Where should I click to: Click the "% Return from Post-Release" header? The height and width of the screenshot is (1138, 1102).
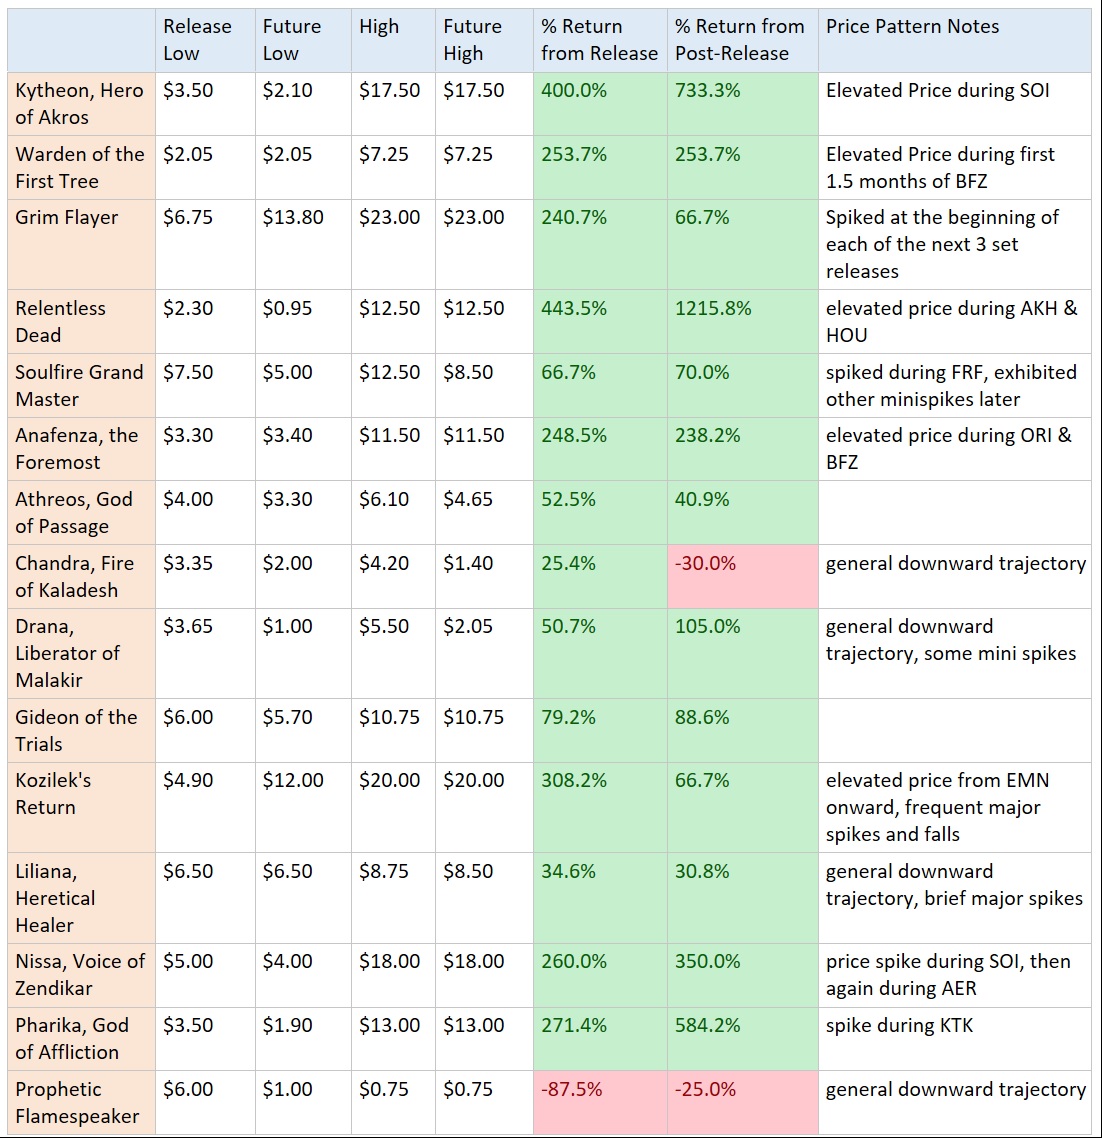tap(739, 40)
